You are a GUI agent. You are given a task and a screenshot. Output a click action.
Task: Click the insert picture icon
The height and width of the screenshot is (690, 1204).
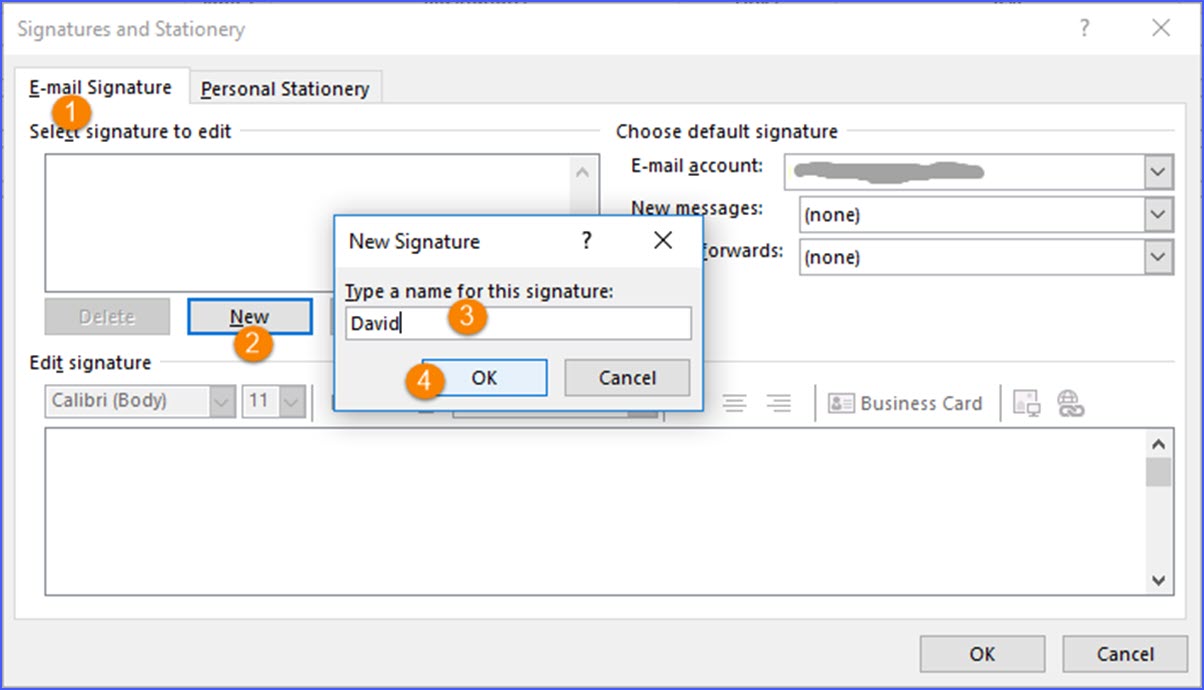coord(1027,403)
